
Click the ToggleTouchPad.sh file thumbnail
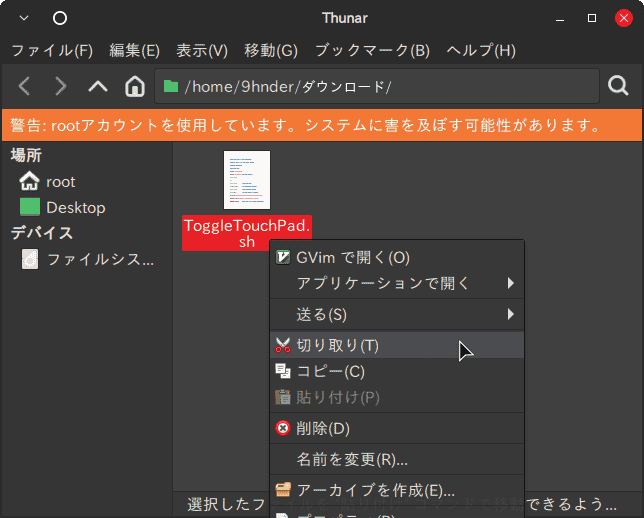coord(247,180)
